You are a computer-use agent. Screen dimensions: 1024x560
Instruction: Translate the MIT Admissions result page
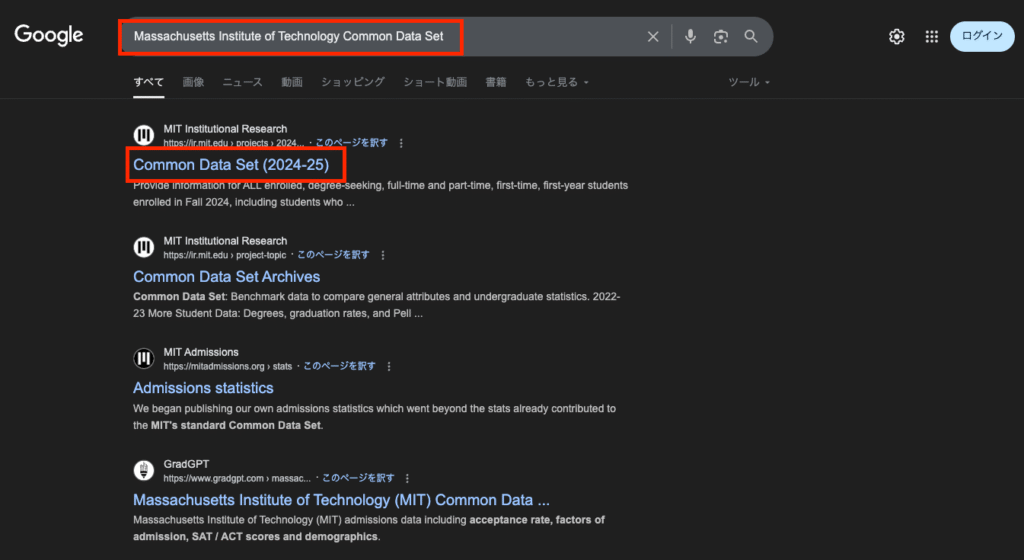click(339, 366)
